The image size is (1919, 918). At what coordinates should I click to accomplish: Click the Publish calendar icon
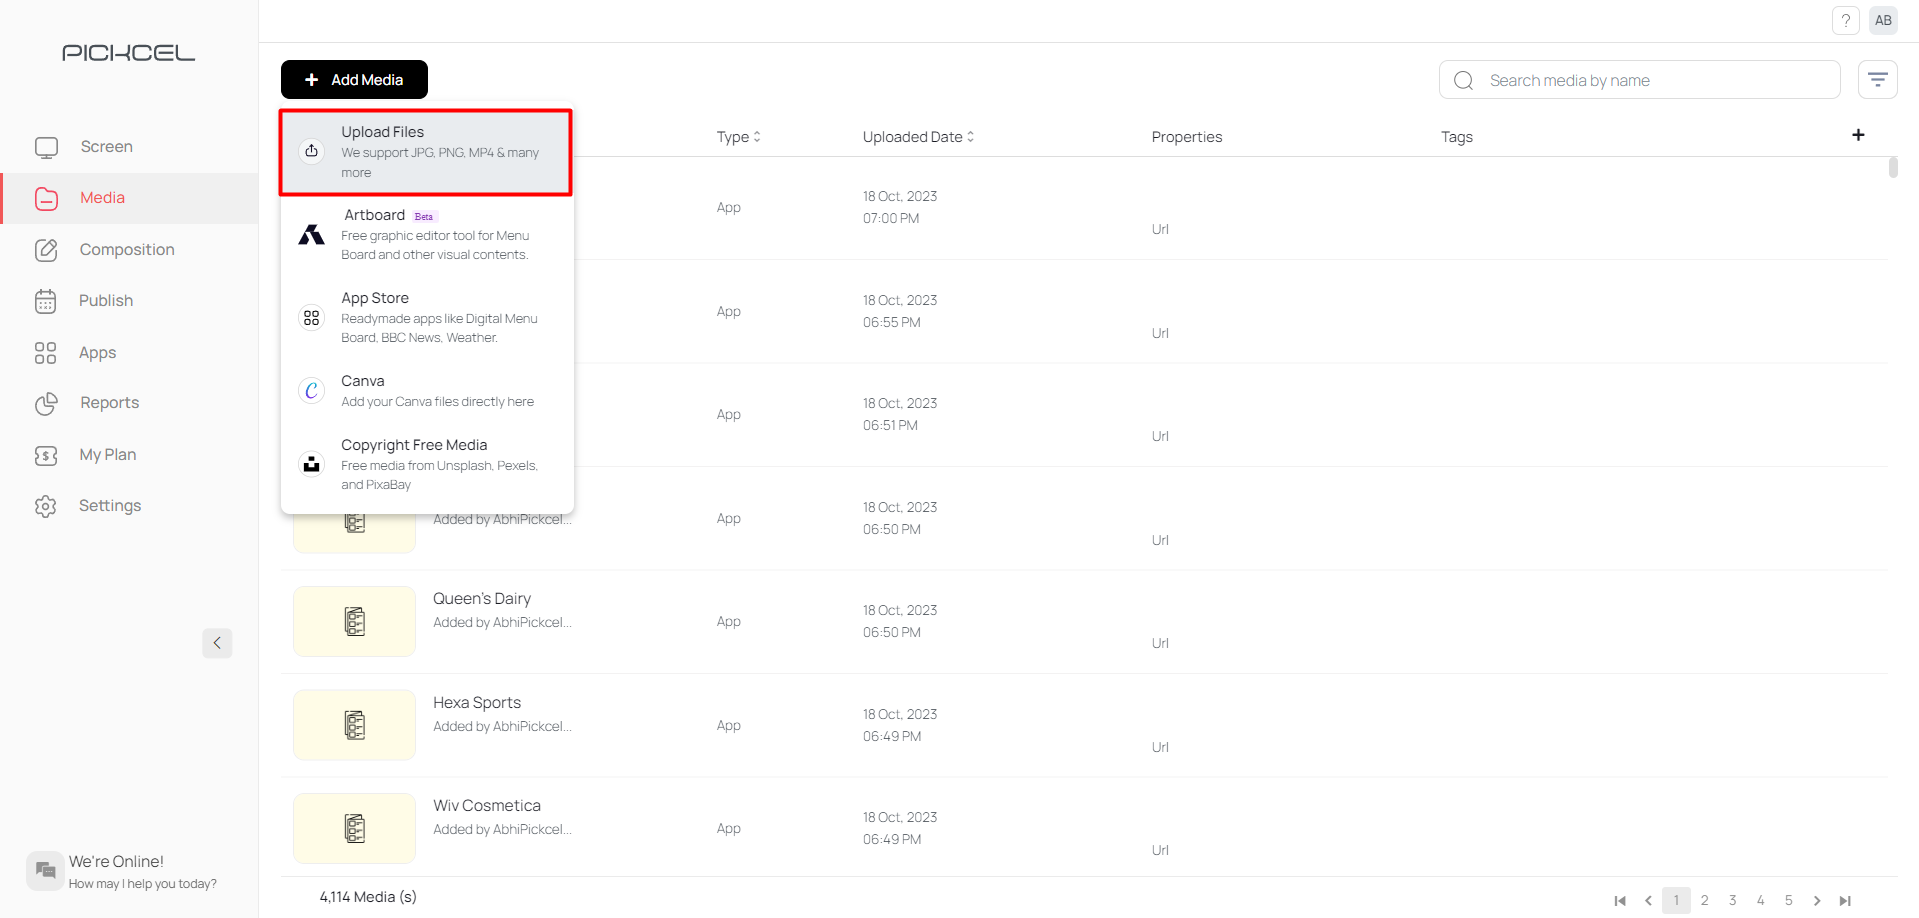pyautogui.click(x=46, y=301)
